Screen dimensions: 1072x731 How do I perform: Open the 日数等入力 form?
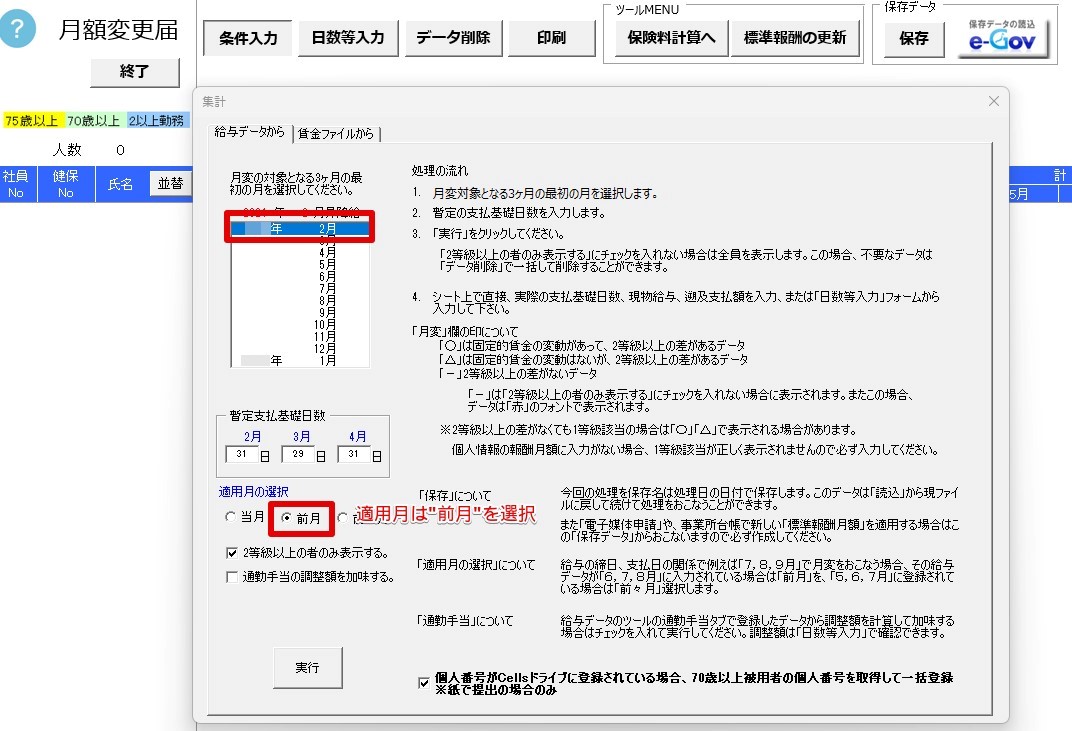[348, 38]
